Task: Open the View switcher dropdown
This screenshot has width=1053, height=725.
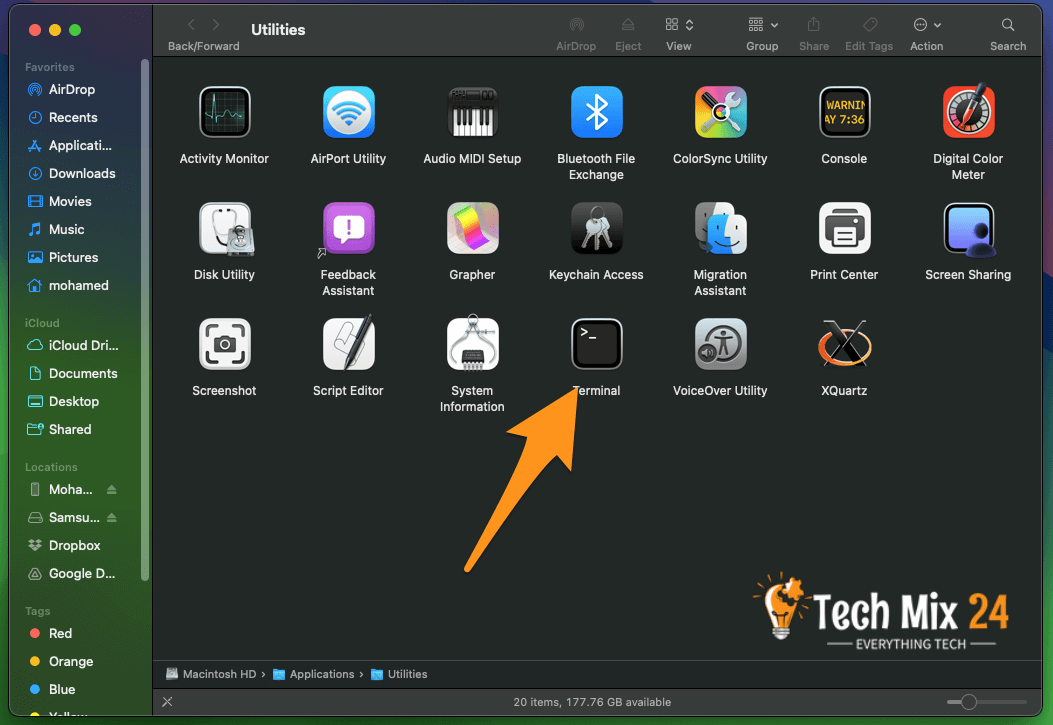Action: pos(679,25)
